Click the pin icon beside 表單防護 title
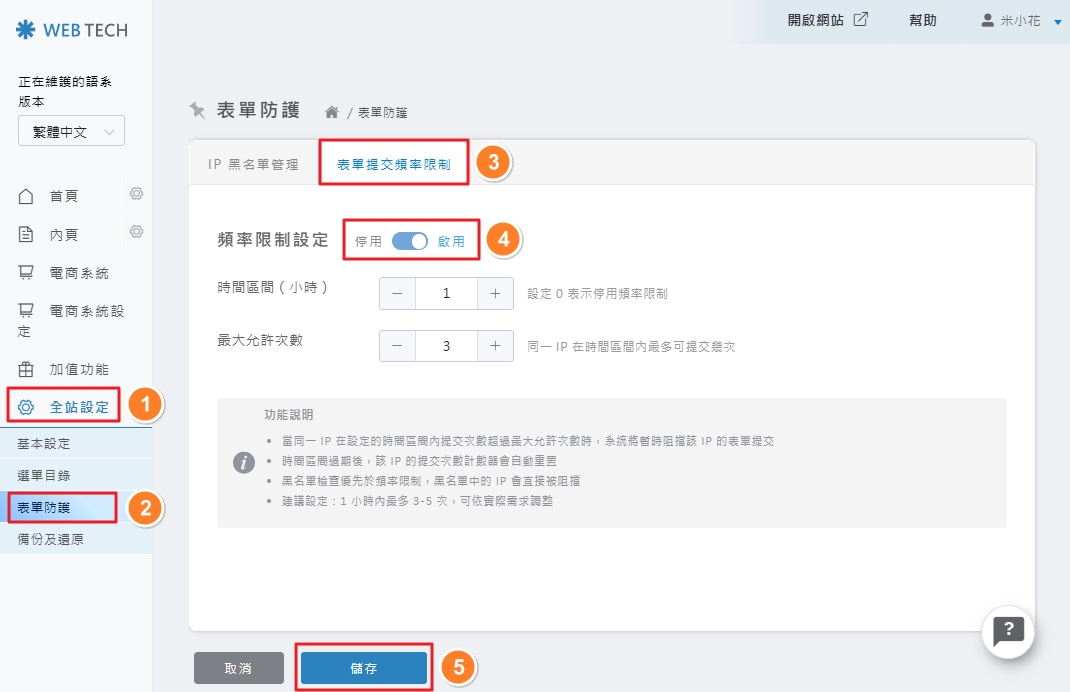Screen dimensions: 1070x692 click(x=198, y=110)
